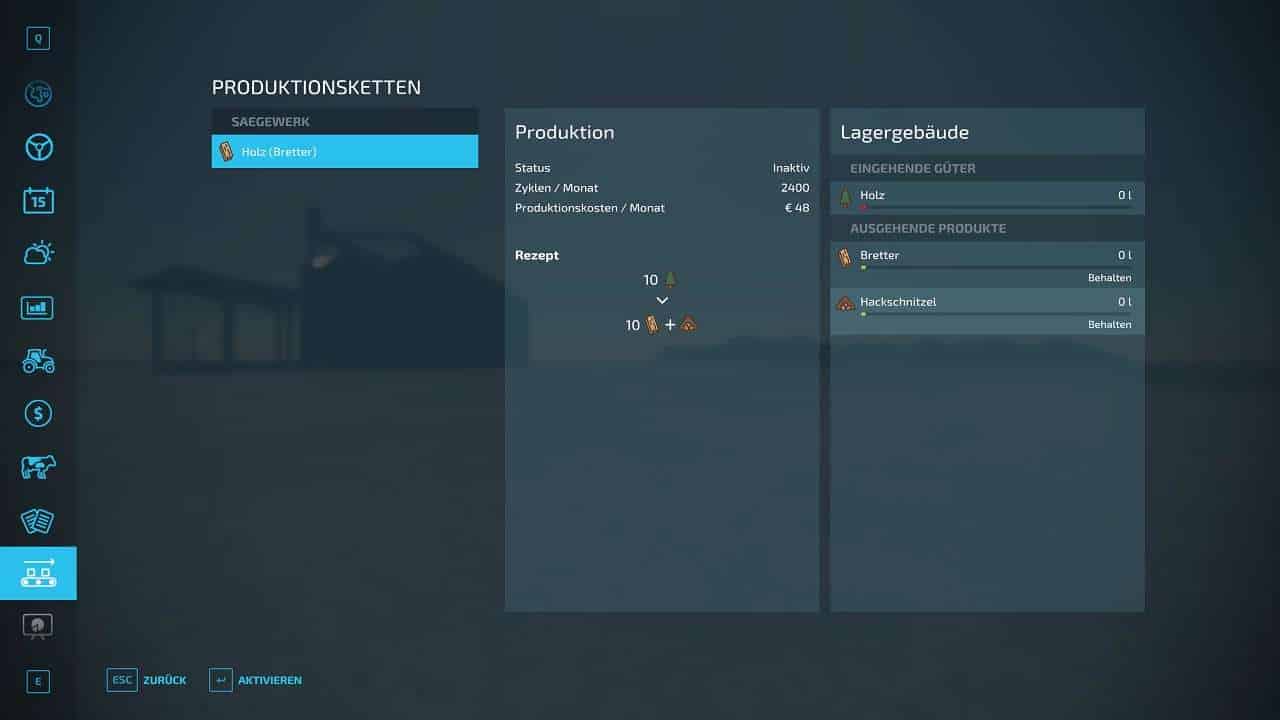Click the Holz incoming goods fill bar
The image size is (1280, 720).
pyautogui.click(x=995, y=208)
